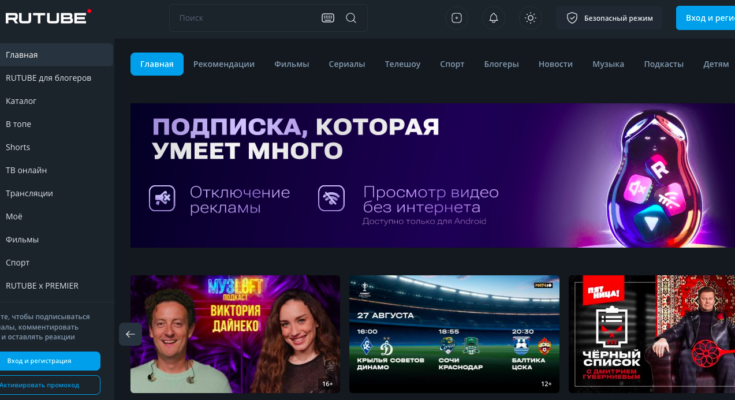The image size is (735, 400).
Task: Select the Фильмы top tab
Action: click(x=291, y=64)
